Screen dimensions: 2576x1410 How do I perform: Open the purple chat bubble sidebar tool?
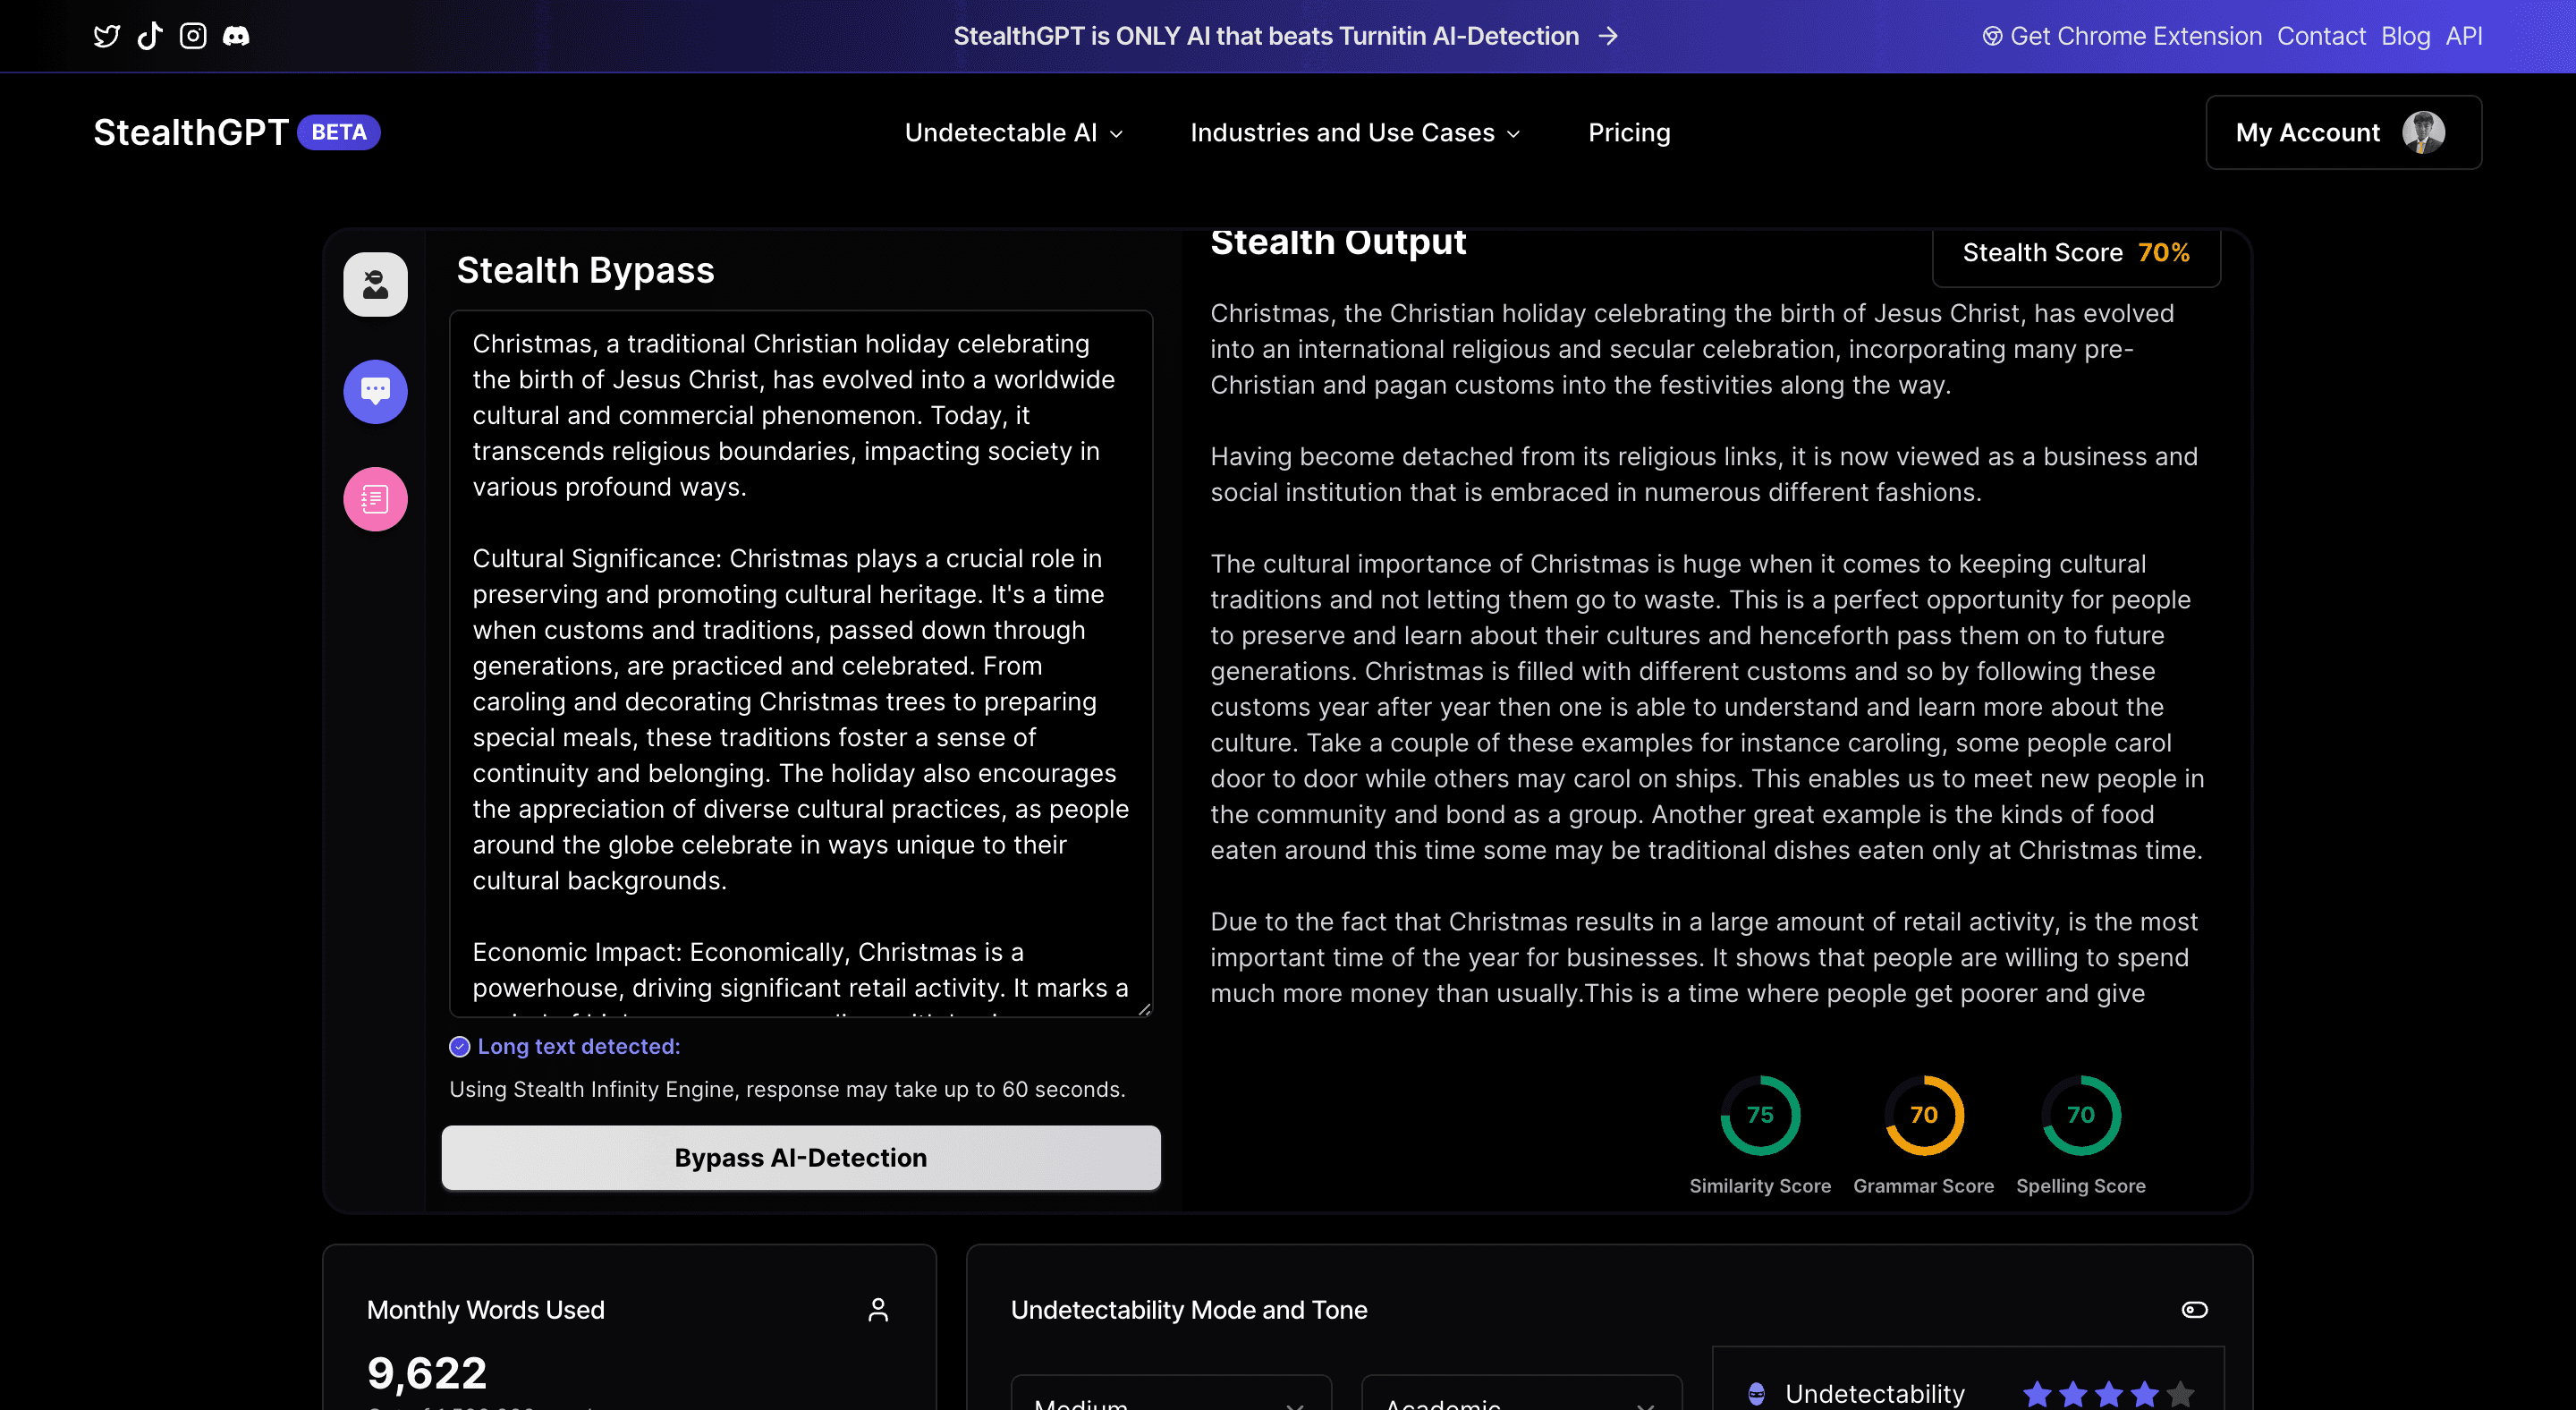[x=375, y=391]
